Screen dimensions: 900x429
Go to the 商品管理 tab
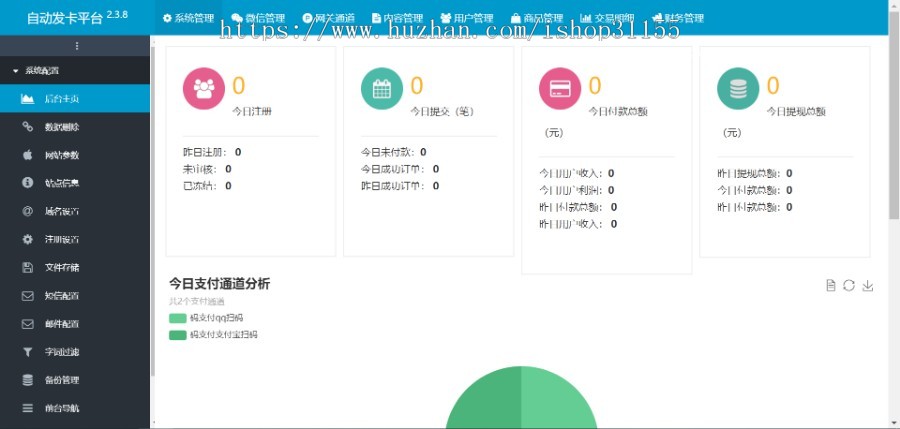coord(536,18)
